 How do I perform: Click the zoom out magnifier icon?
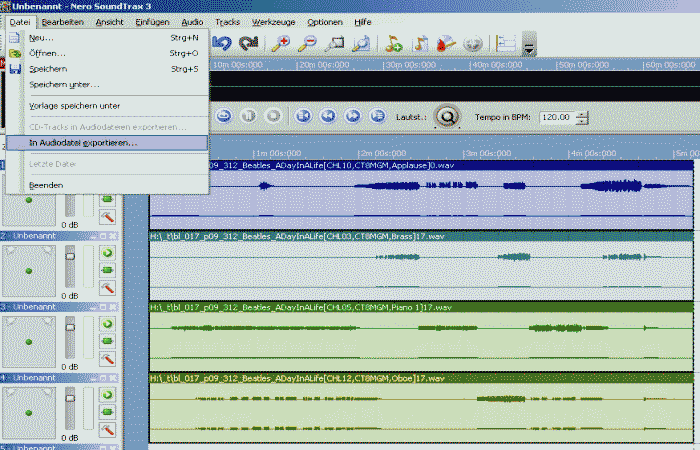[309, 43]
